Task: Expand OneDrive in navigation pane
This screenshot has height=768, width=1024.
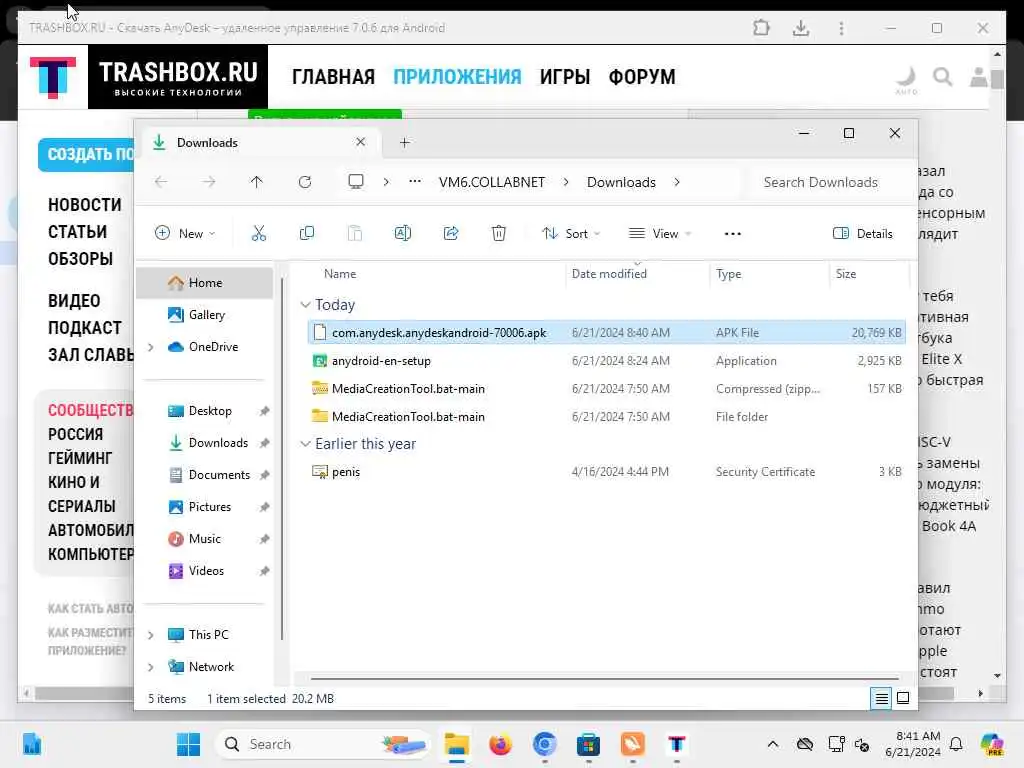Action: pos(151,347)
